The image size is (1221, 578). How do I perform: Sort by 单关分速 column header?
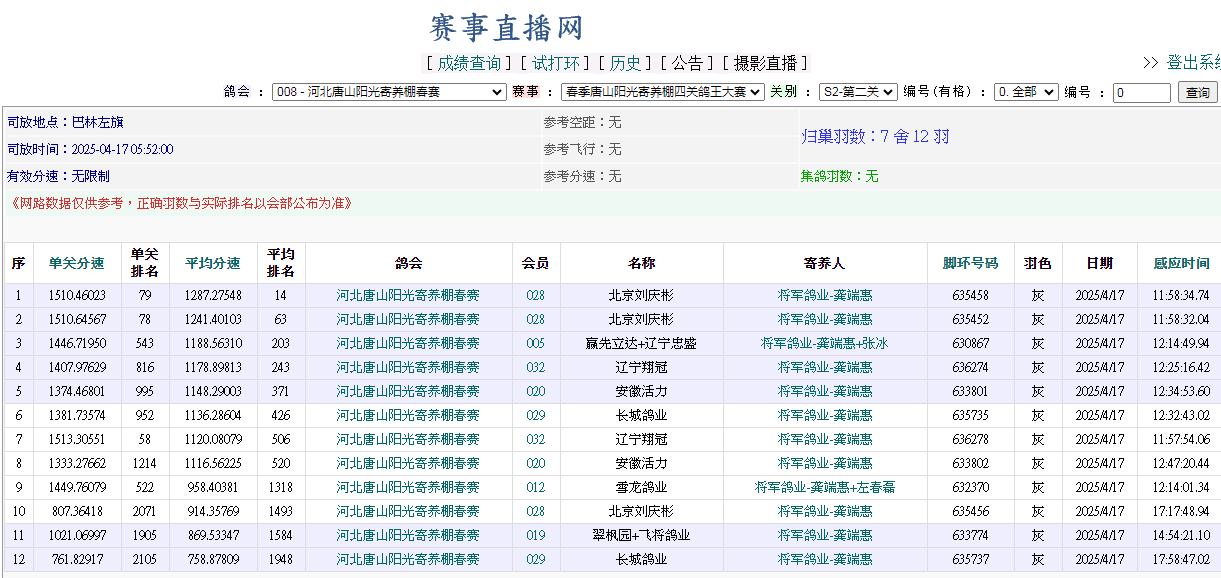77,264
